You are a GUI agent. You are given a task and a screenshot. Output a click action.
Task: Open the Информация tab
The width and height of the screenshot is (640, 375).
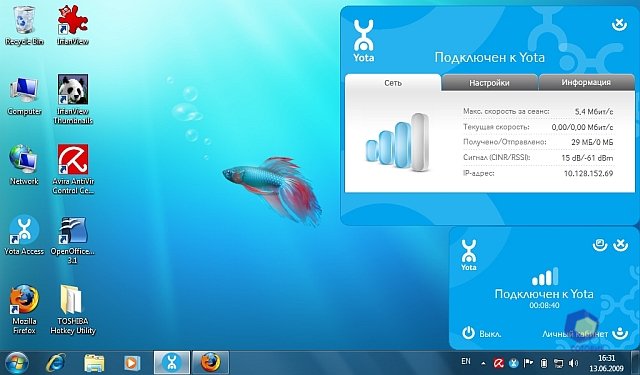tap(586, 82)
